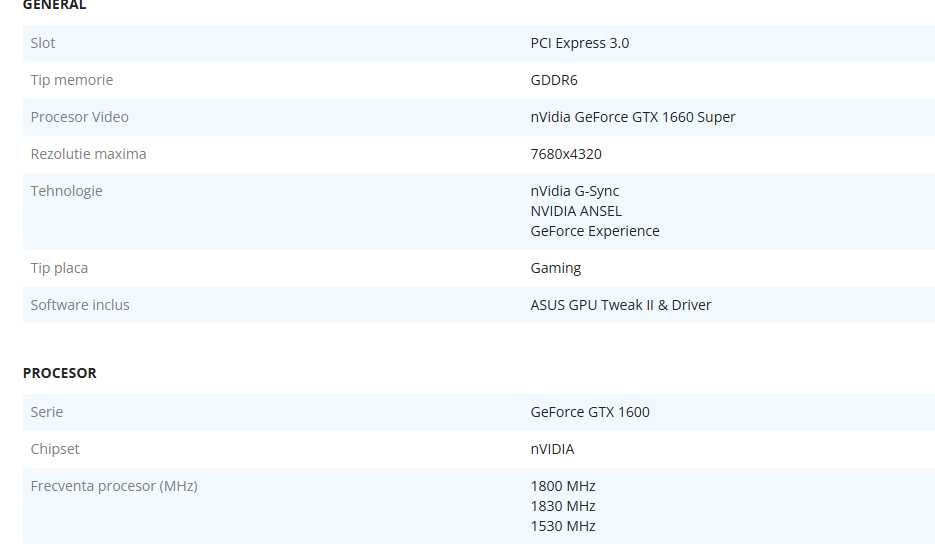This screenshot has height=551, width=935.
Task: Click the 'Tehnologie' label
Action: (66, 191)
